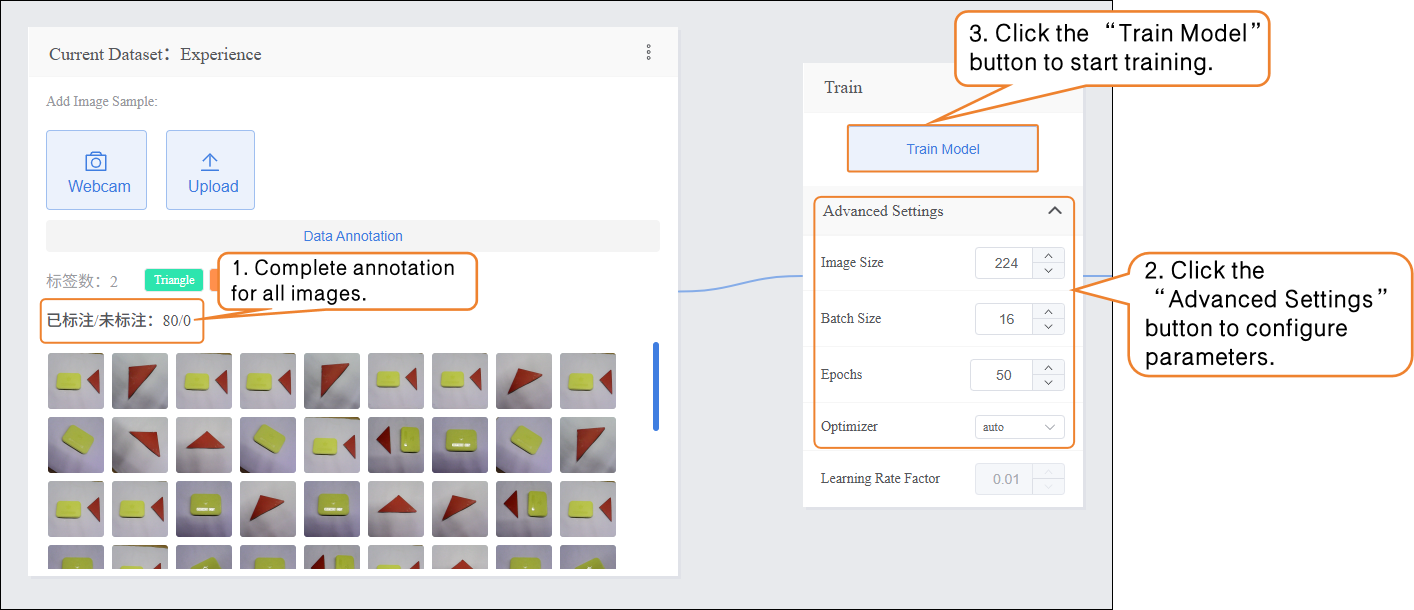Decrease Epochs using the down arrow
Screen dimensions: 1414x610
[1048, 382]
